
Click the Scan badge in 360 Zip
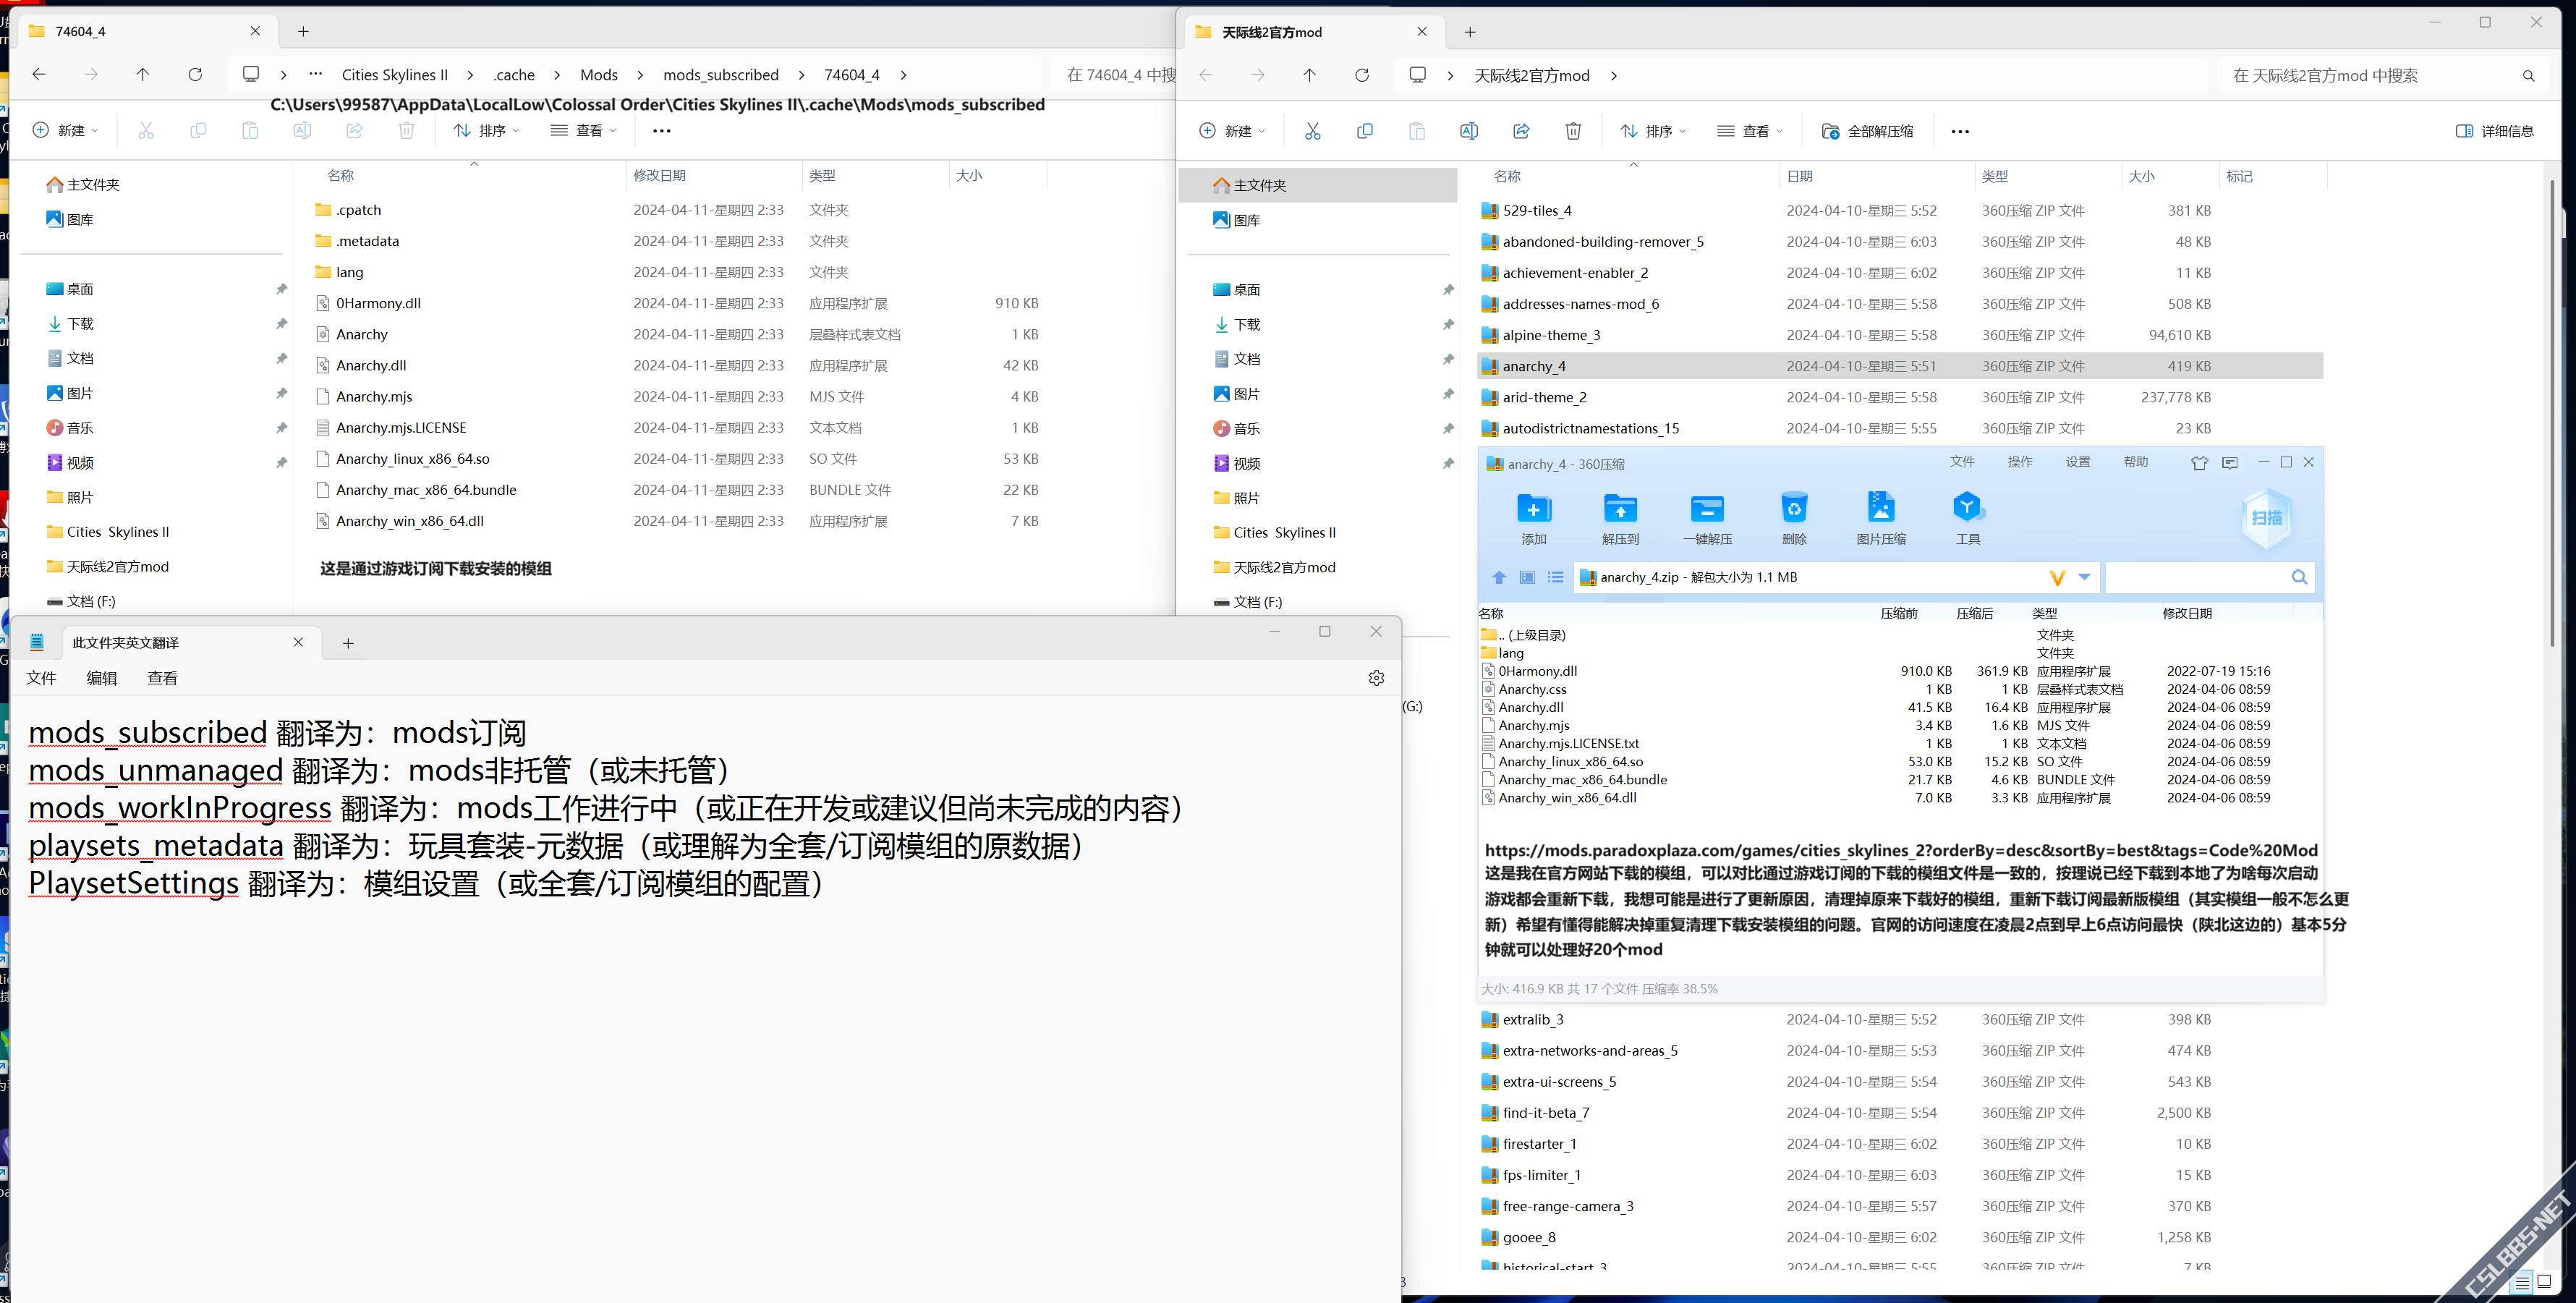click(2267, 518)
